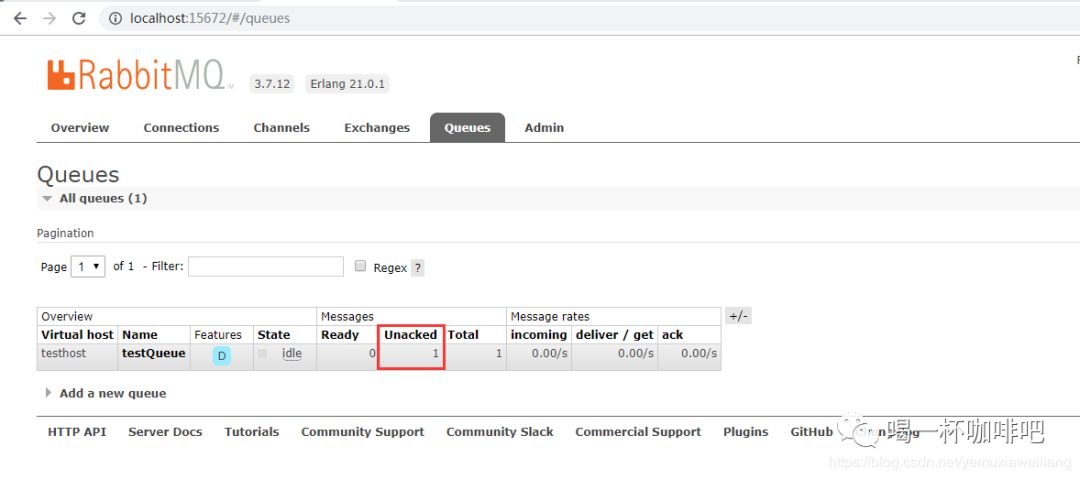1080x479 pixels.
Task: Click the Erlang 21.0.1 version badge
Action: 348,84
